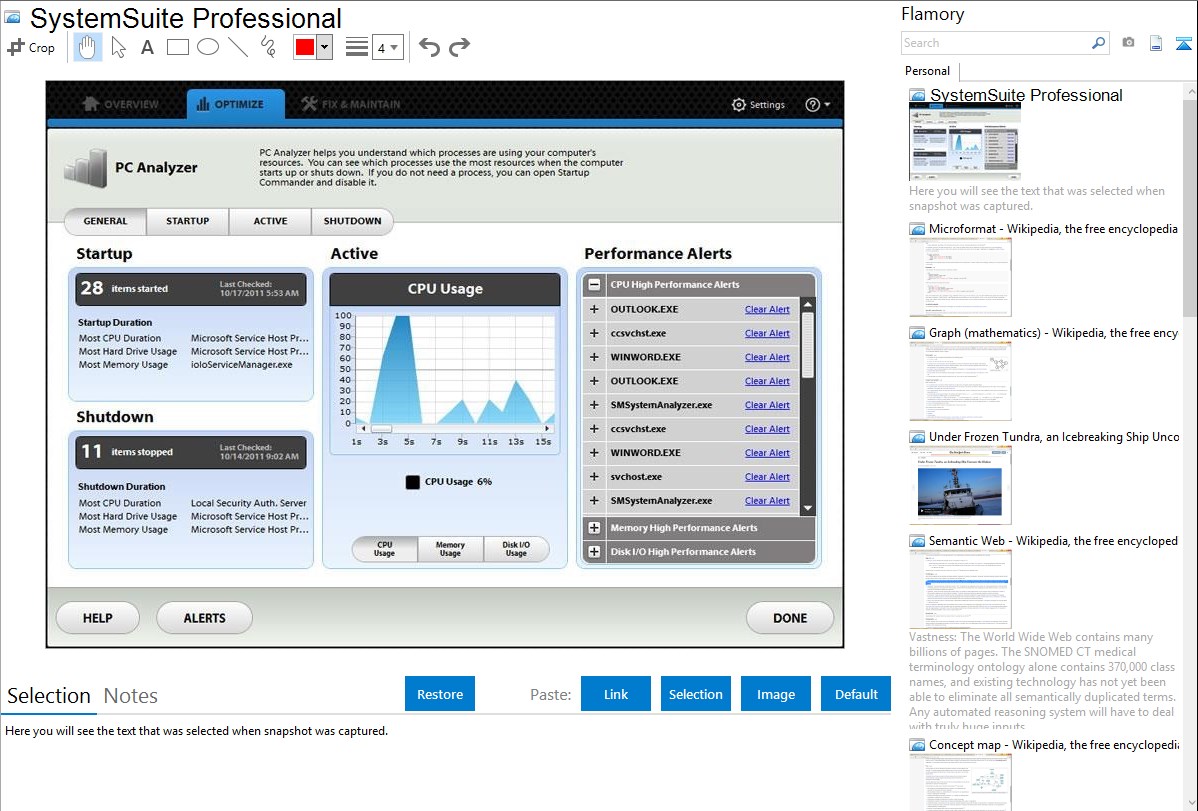Click the DONE button
Viewport: 1198px width, 811px height.
790,618
